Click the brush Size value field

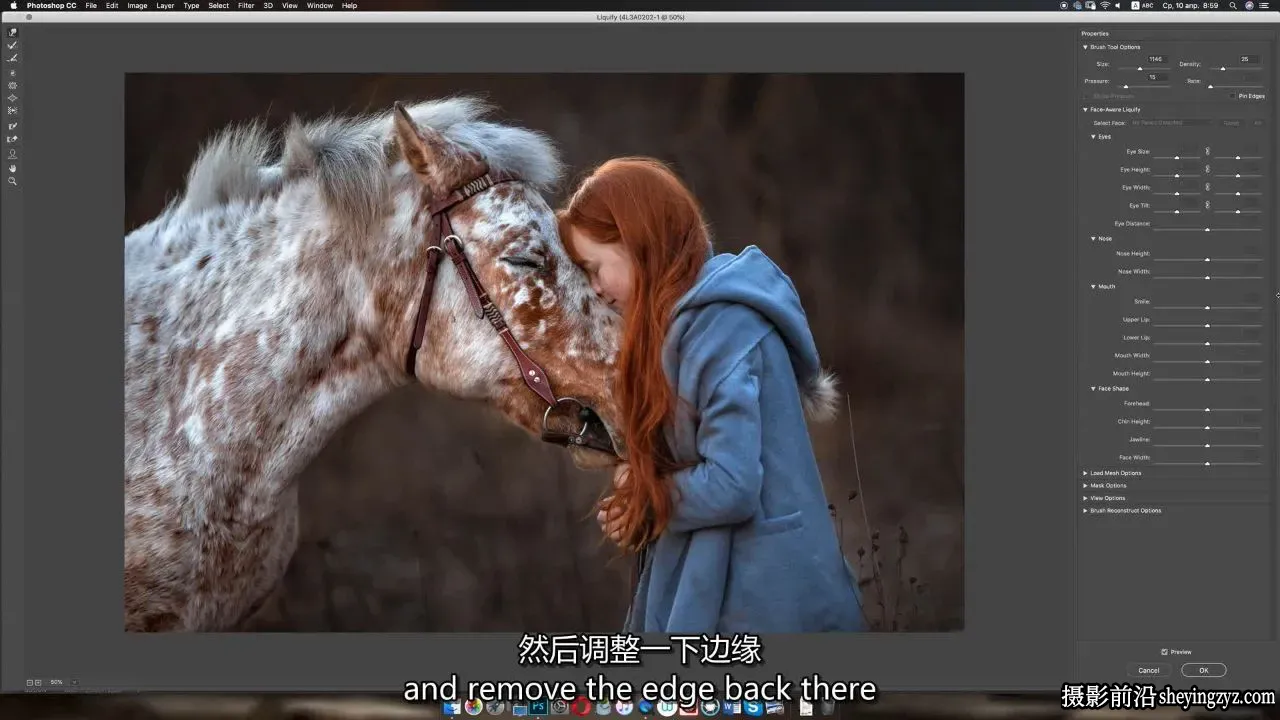(1156, 59)
